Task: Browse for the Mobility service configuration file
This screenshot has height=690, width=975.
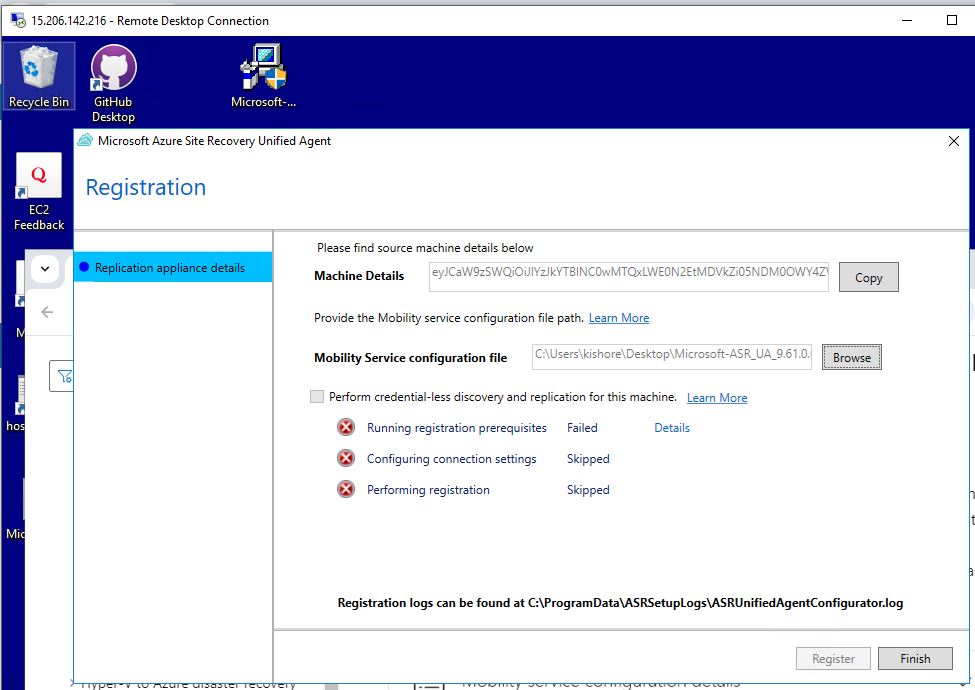Action: tap(851, 357)
